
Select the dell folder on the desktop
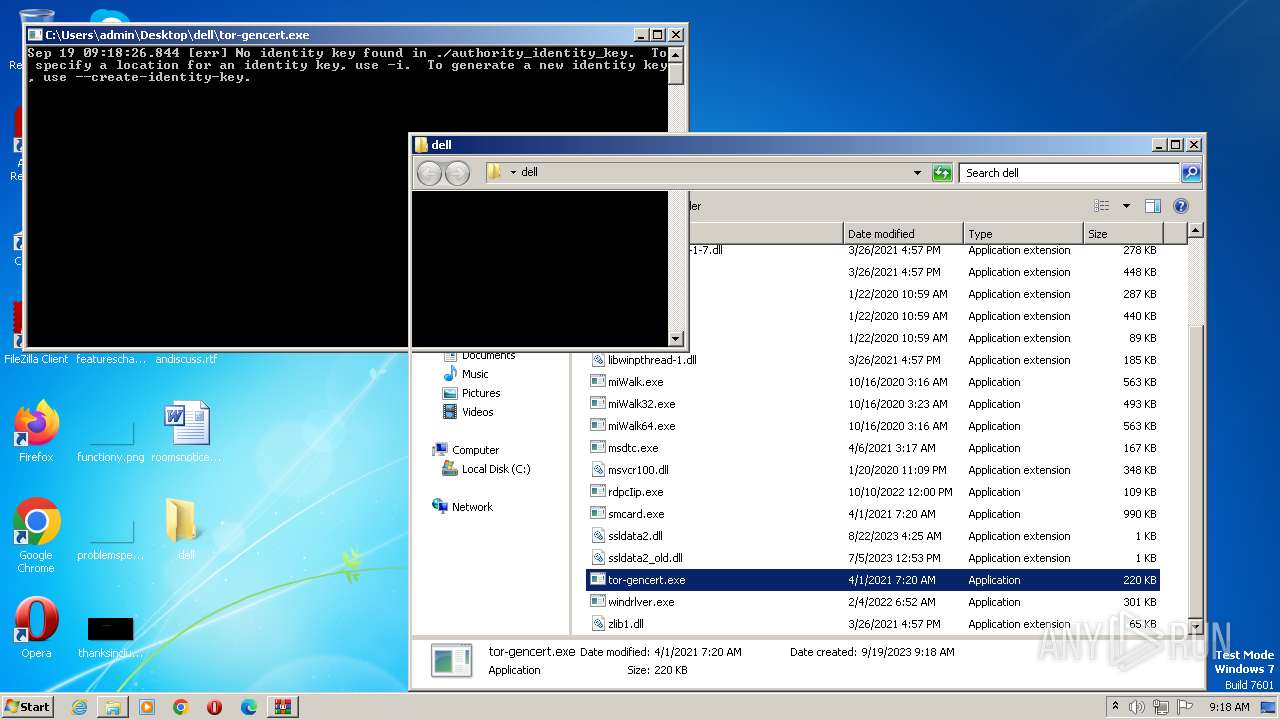click(x=186, y=529)
